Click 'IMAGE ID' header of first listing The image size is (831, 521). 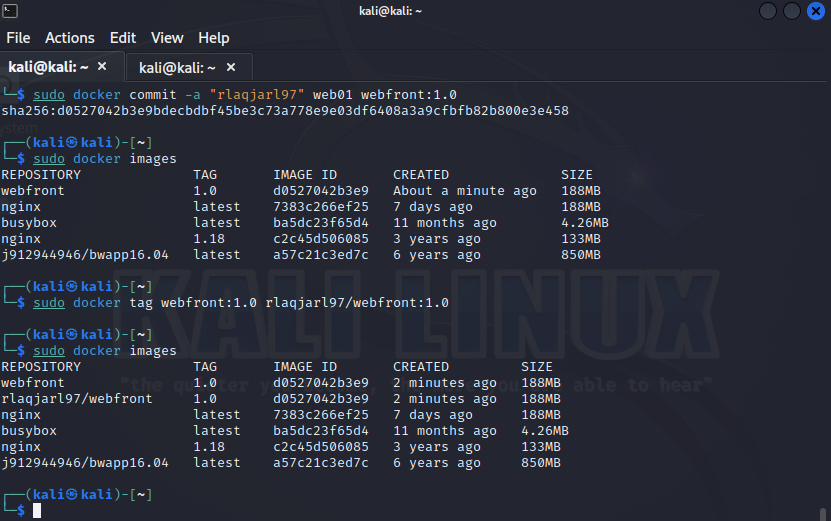pyautogui.click(x=305, y=175)
